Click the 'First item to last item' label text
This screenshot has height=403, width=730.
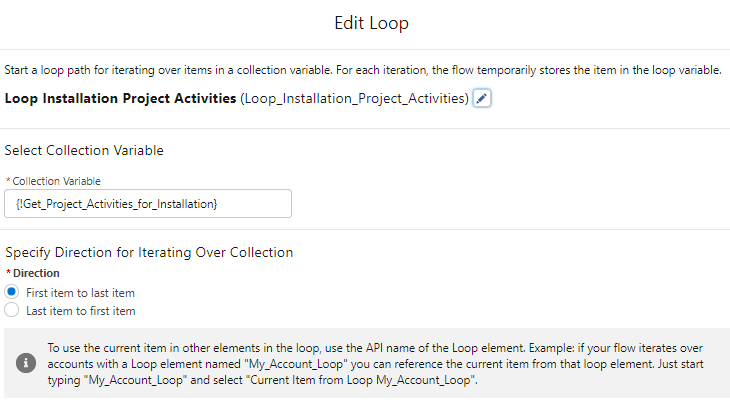(80, 293)
